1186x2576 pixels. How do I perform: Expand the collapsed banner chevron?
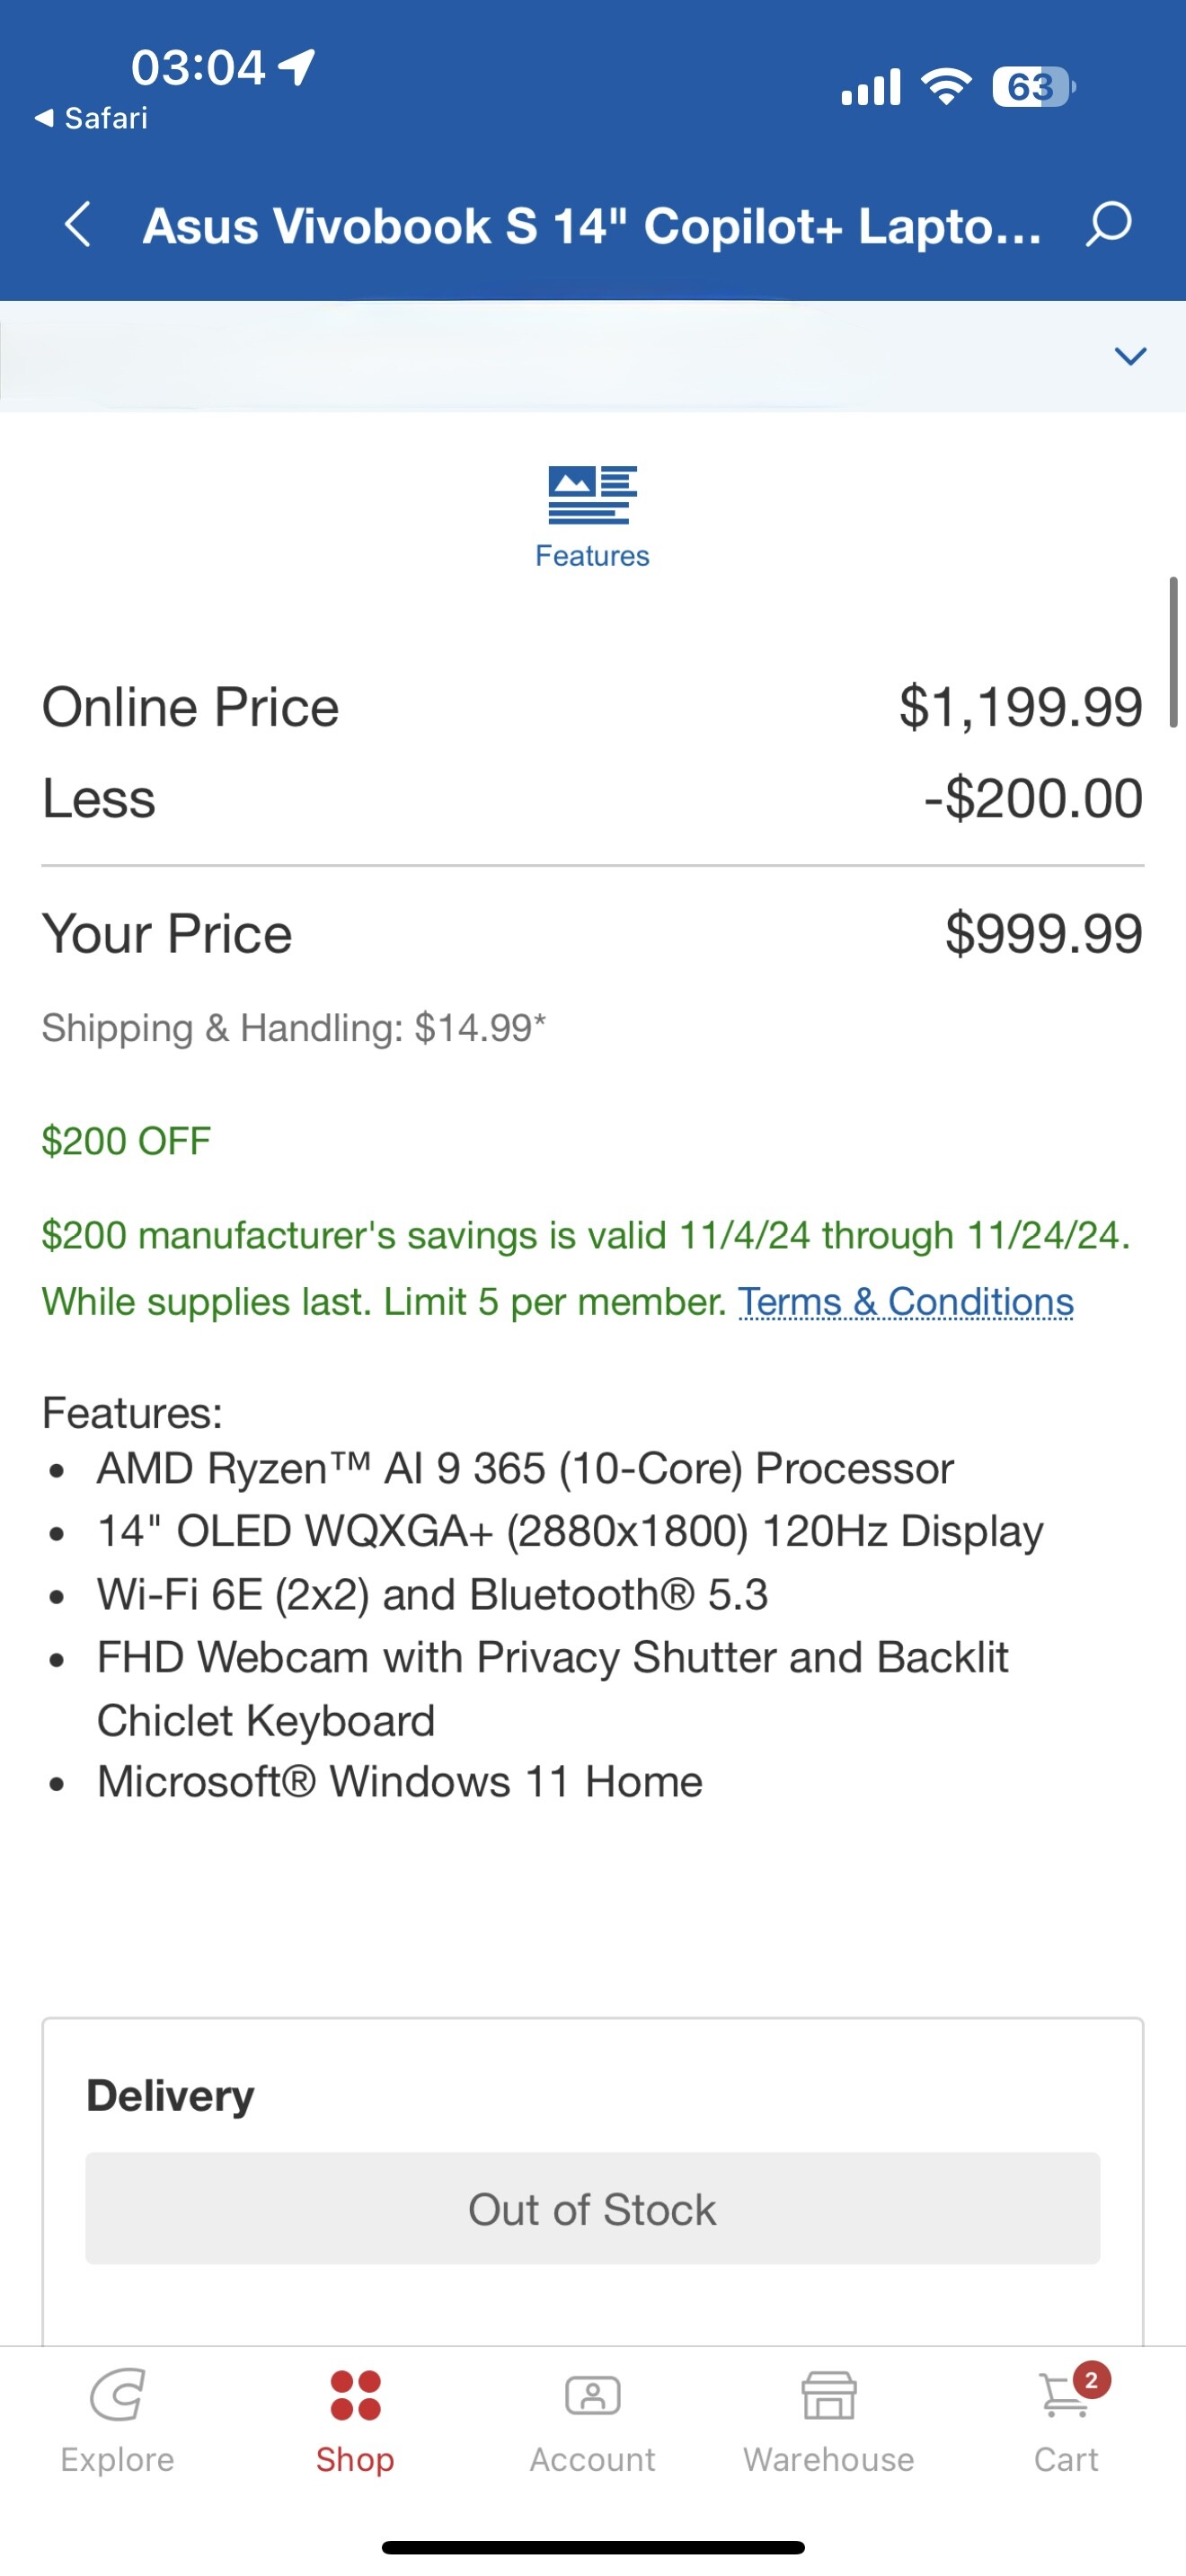coord(1130,356)
